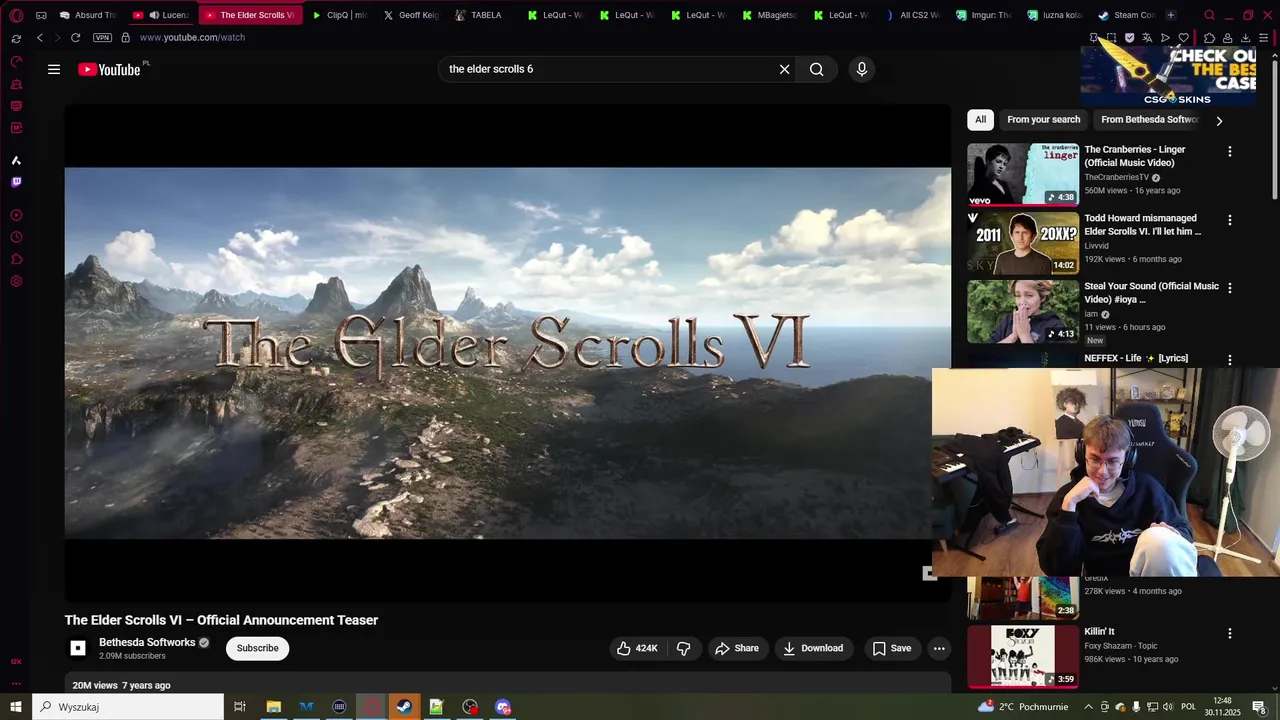Open Twitch in the Opera sidebar
1280x720 pixels.
point(16,182)
